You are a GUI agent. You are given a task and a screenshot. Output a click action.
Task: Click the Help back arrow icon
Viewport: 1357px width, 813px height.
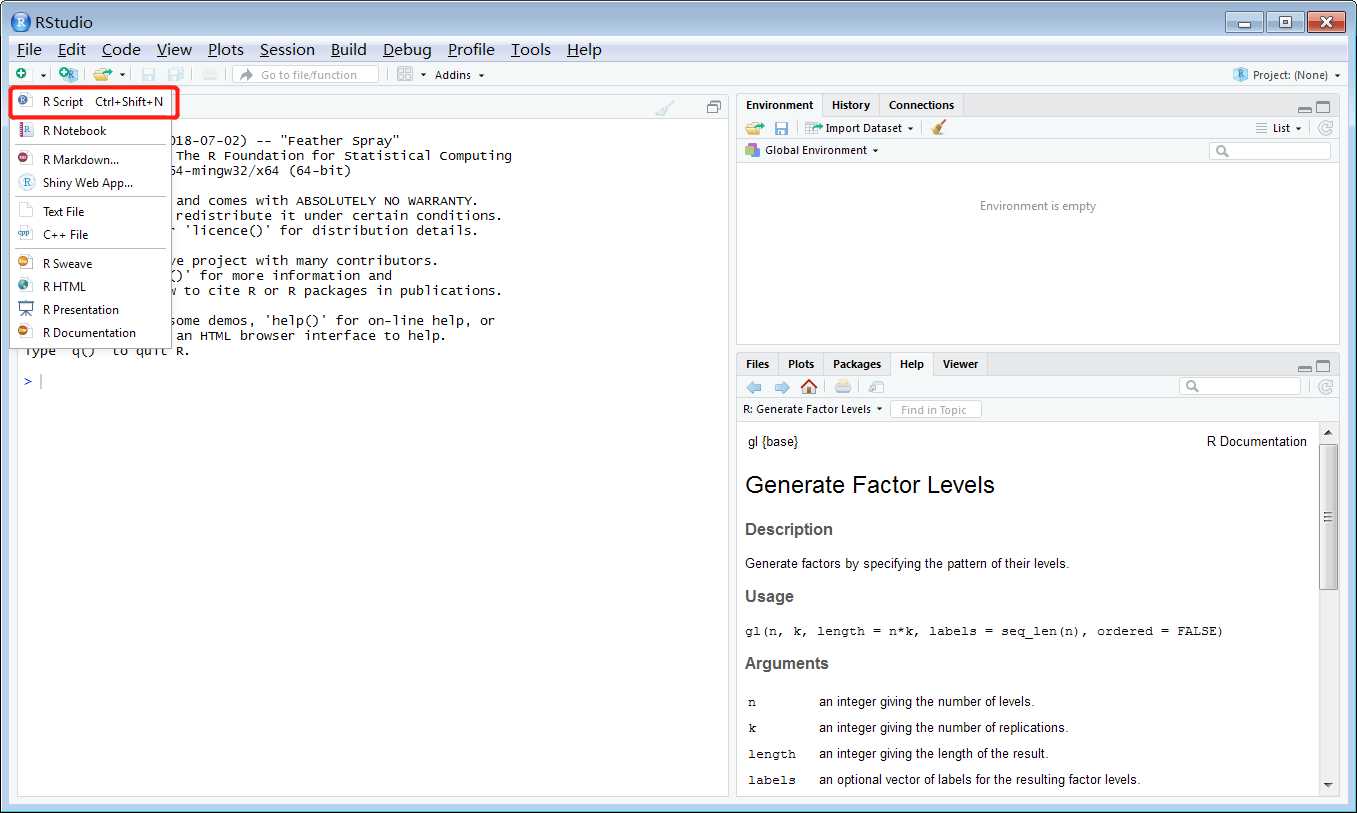click(x=754, y=387)
